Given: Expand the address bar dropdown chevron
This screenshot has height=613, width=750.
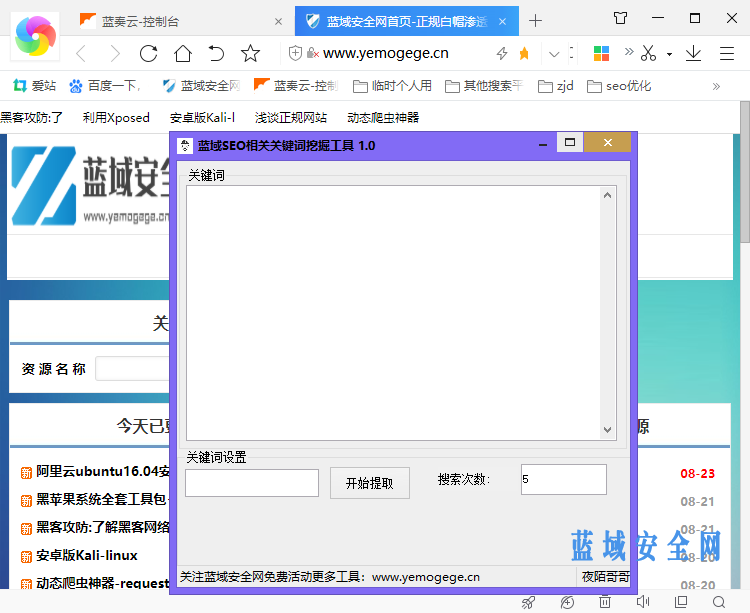Looking at the screenshot, I should pyautogui.click(x=553, y=54).
